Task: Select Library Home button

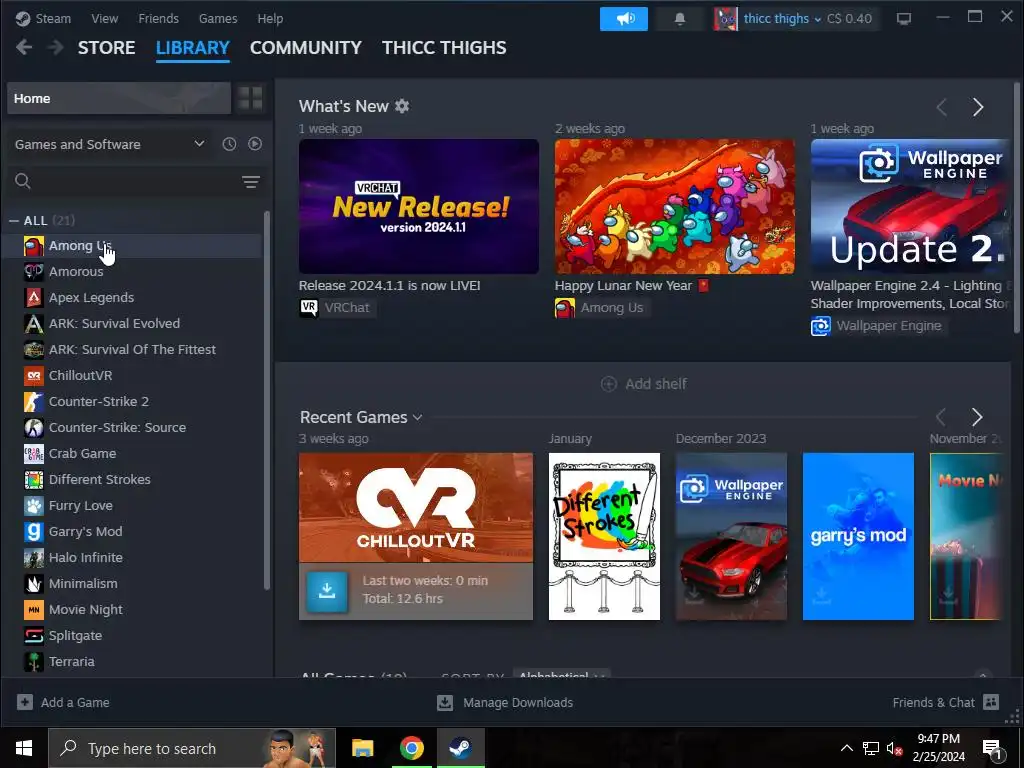Action: point(119,98)
